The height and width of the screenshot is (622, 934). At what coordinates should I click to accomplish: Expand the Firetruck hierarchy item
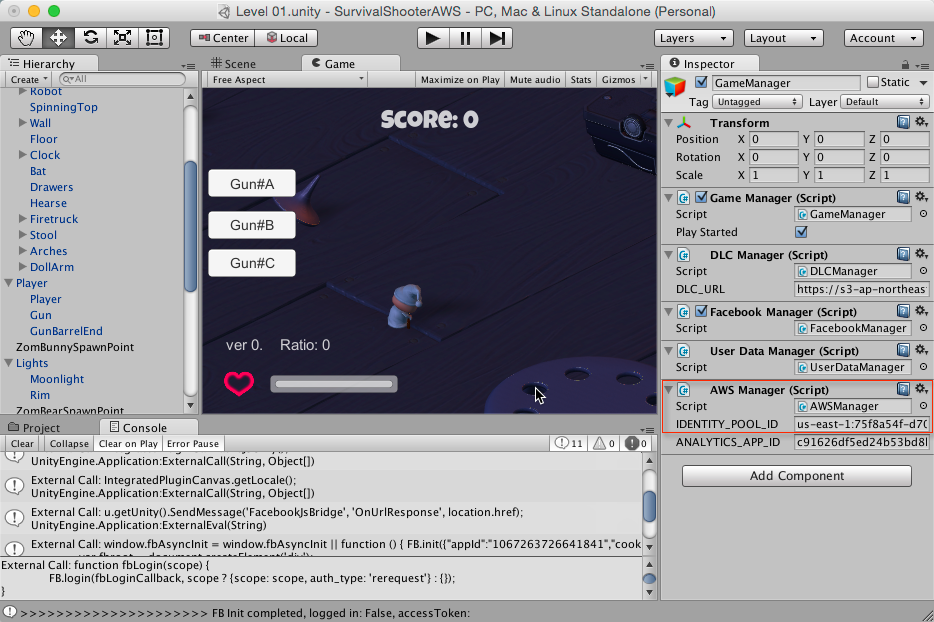(x=23, y=218)
